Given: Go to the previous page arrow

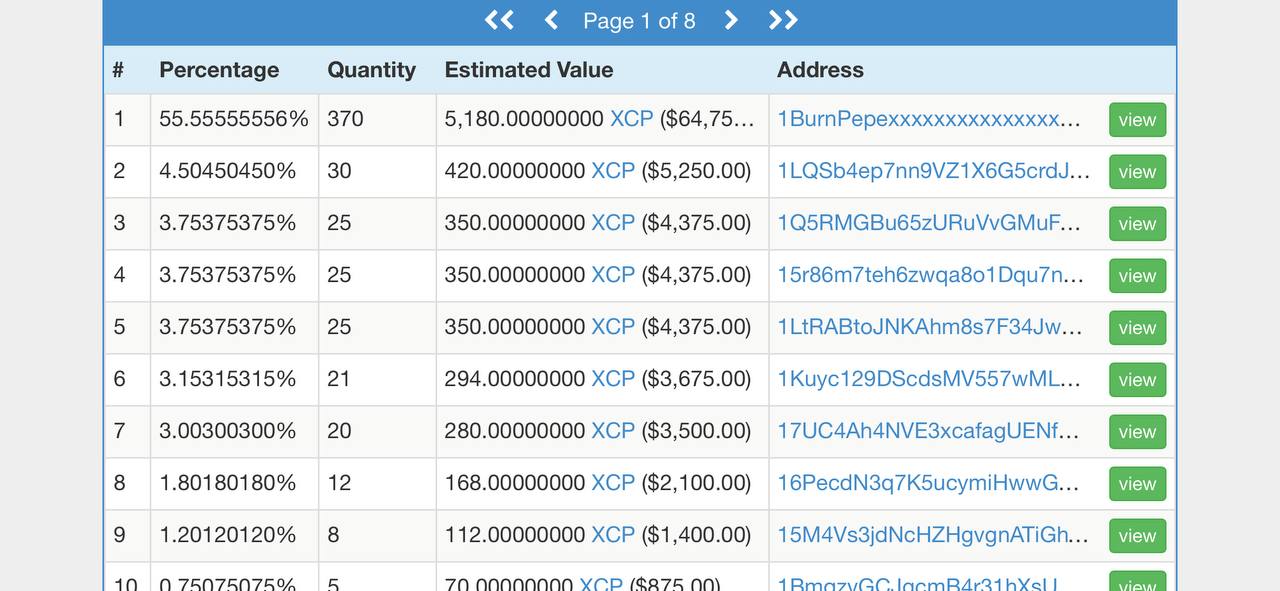Looking at the screenshot, I should click(x=551, y=20).
